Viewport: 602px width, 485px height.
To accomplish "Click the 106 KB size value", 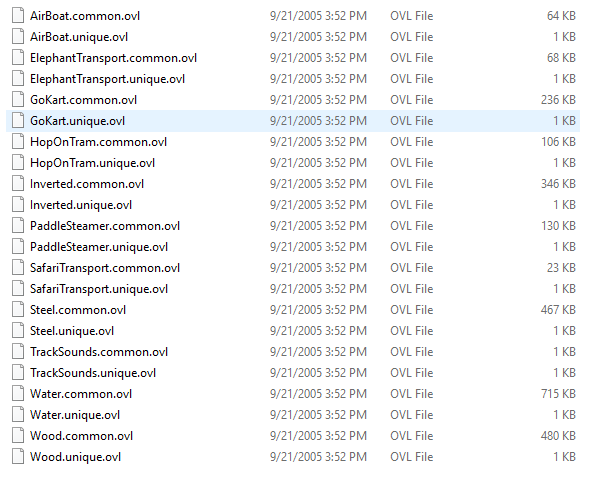I will tap(559, 142).
